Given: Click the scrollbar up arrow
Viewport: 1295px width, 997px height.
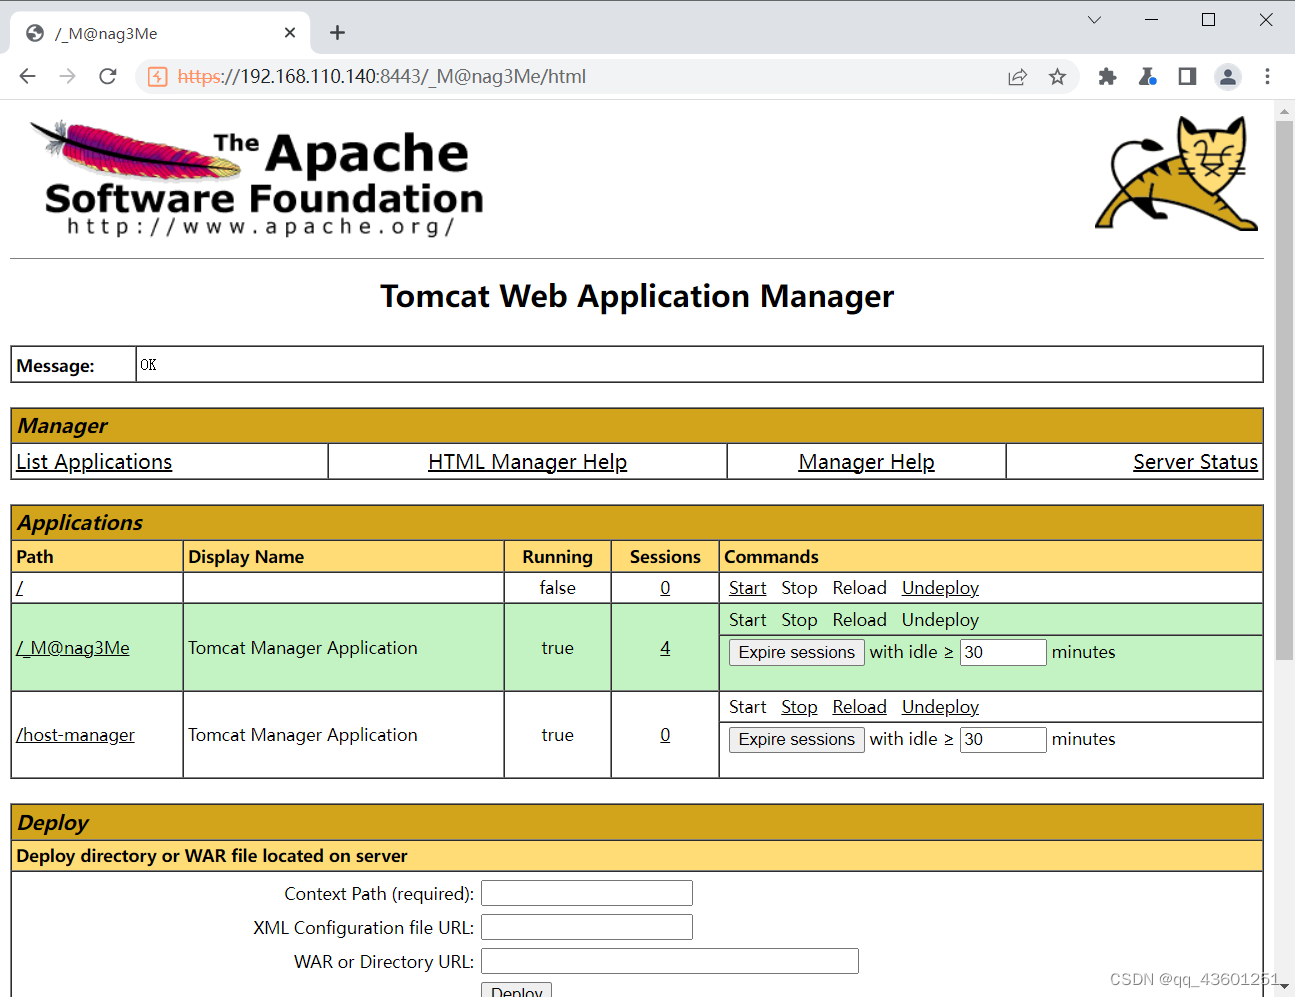Looking at the screenshot, I should click(1285, 110).
